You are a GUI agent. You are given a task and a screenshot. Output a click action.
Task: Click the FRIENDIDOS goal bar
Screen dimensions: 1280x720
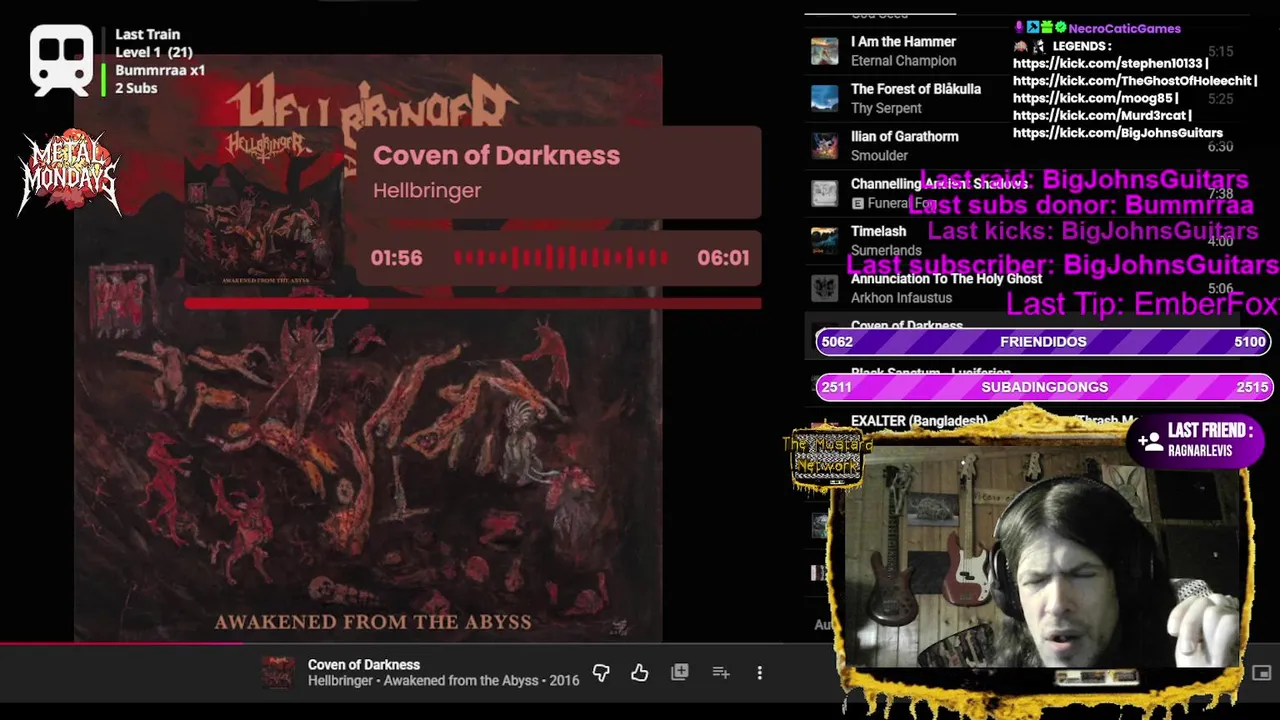[x=1043, y=341]
